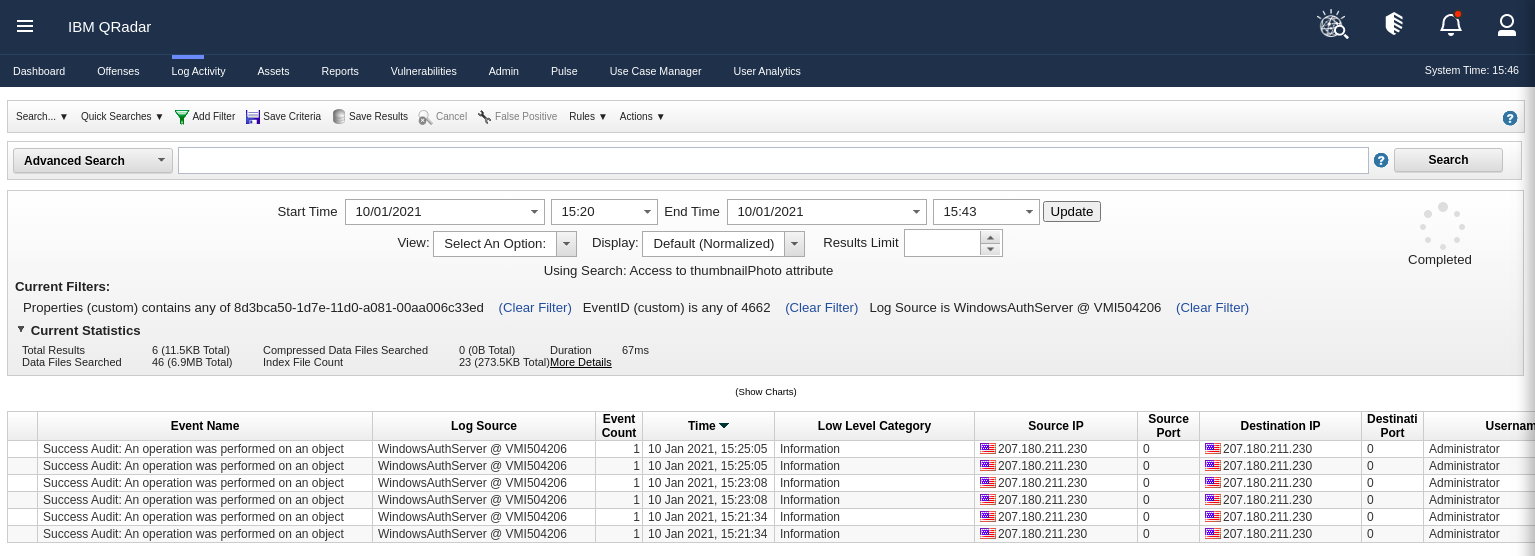Sort by the Log Source column header

point(484,426)
